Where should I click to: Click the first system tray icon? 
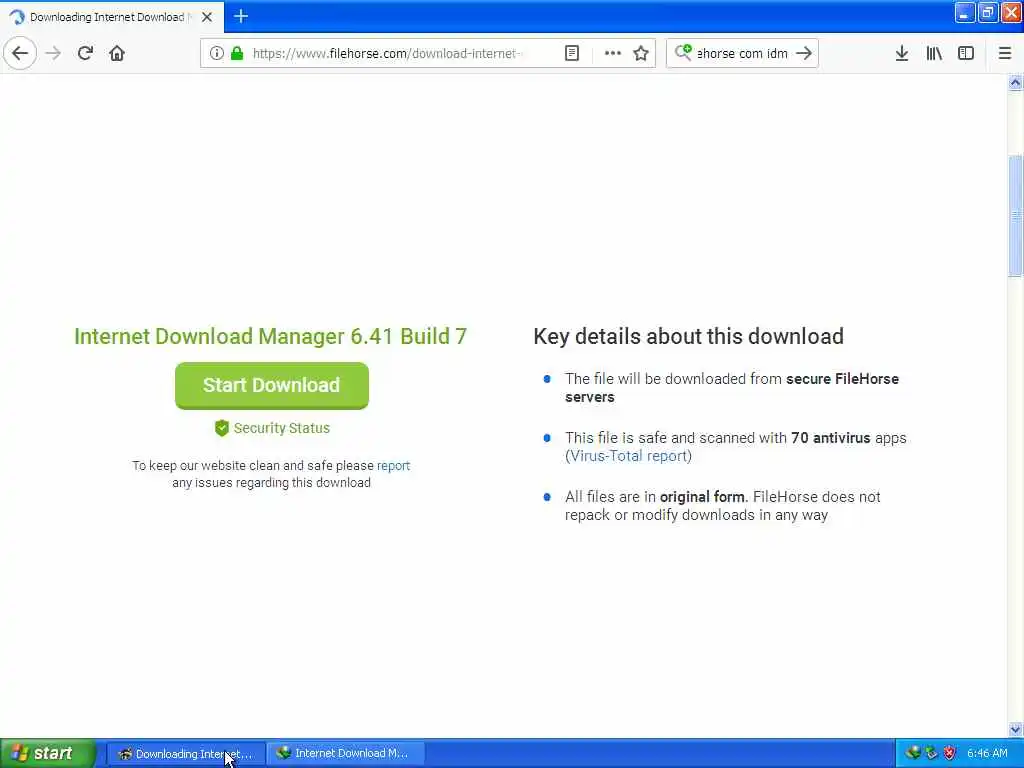tap(912, 753)
